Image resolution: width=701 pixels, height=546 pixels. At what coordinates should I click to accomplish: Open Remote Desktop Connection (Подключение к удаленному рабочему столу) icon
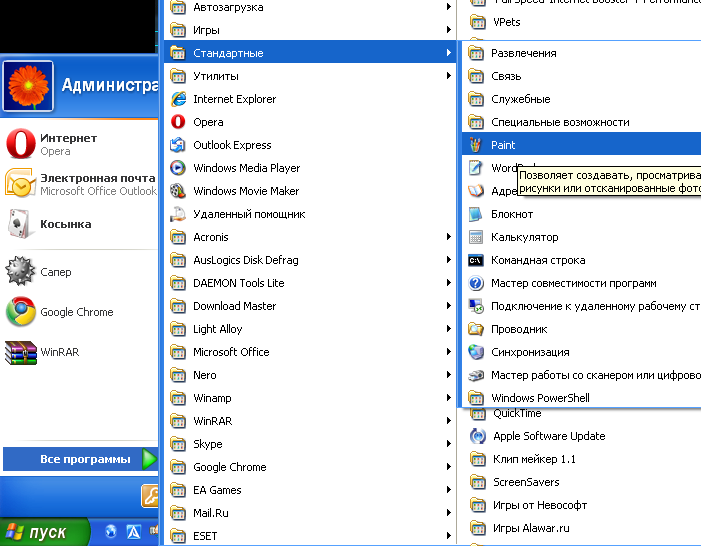476,306
